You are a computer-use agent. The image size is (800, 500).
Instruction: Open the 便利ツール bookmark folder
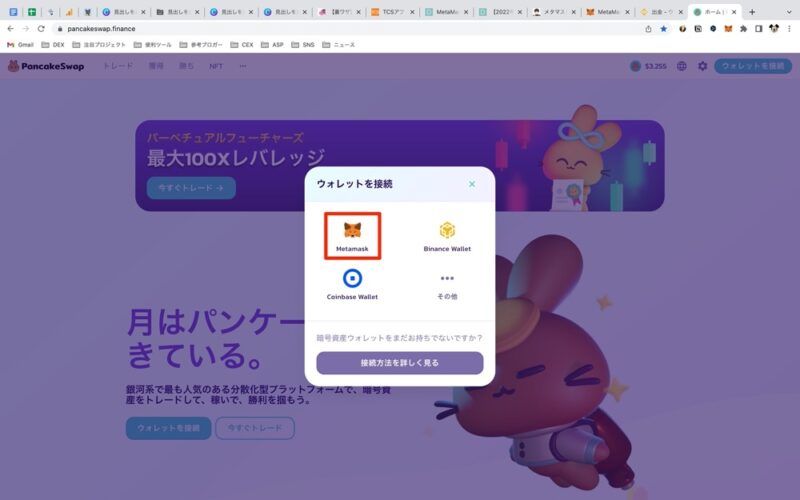(153, 45)
